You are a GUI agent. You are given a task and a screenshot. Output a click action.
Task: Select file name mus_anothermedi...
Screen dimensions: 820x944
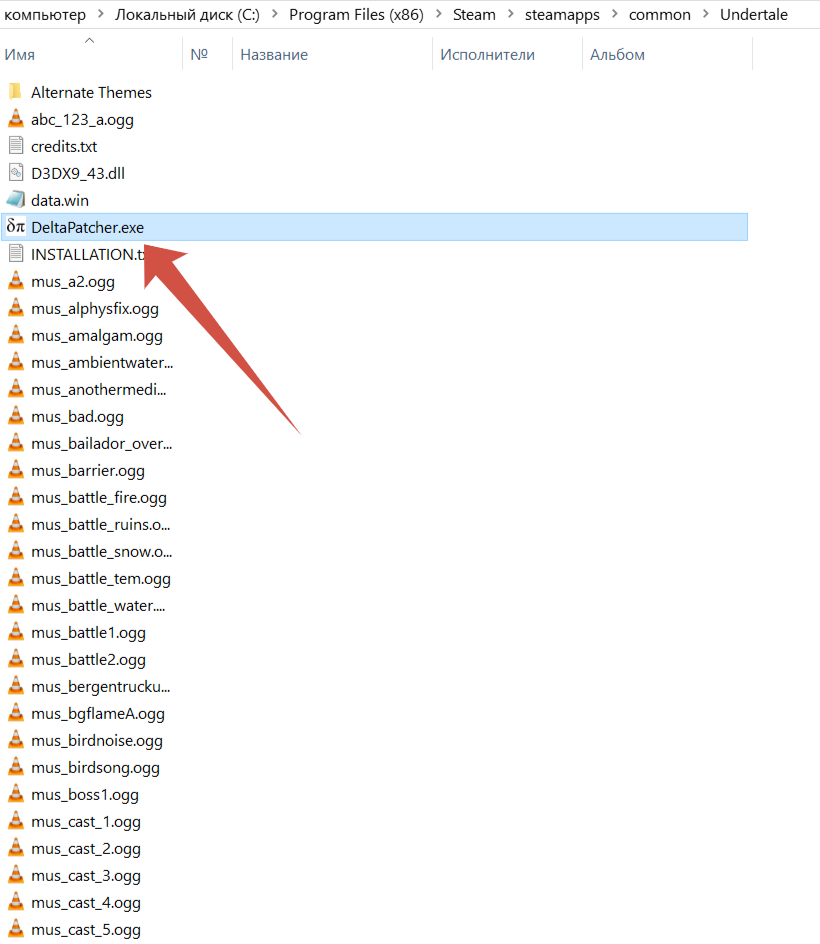coord(99,390)
